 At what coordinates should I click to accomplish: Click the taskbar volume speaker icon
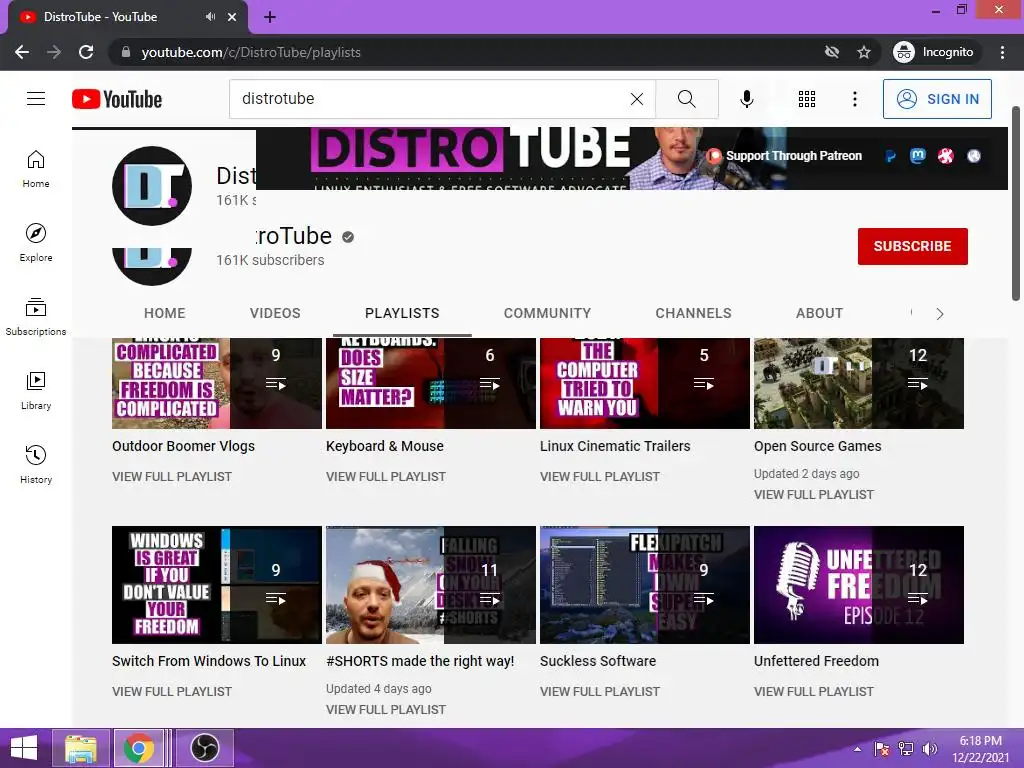click(929, 749)
